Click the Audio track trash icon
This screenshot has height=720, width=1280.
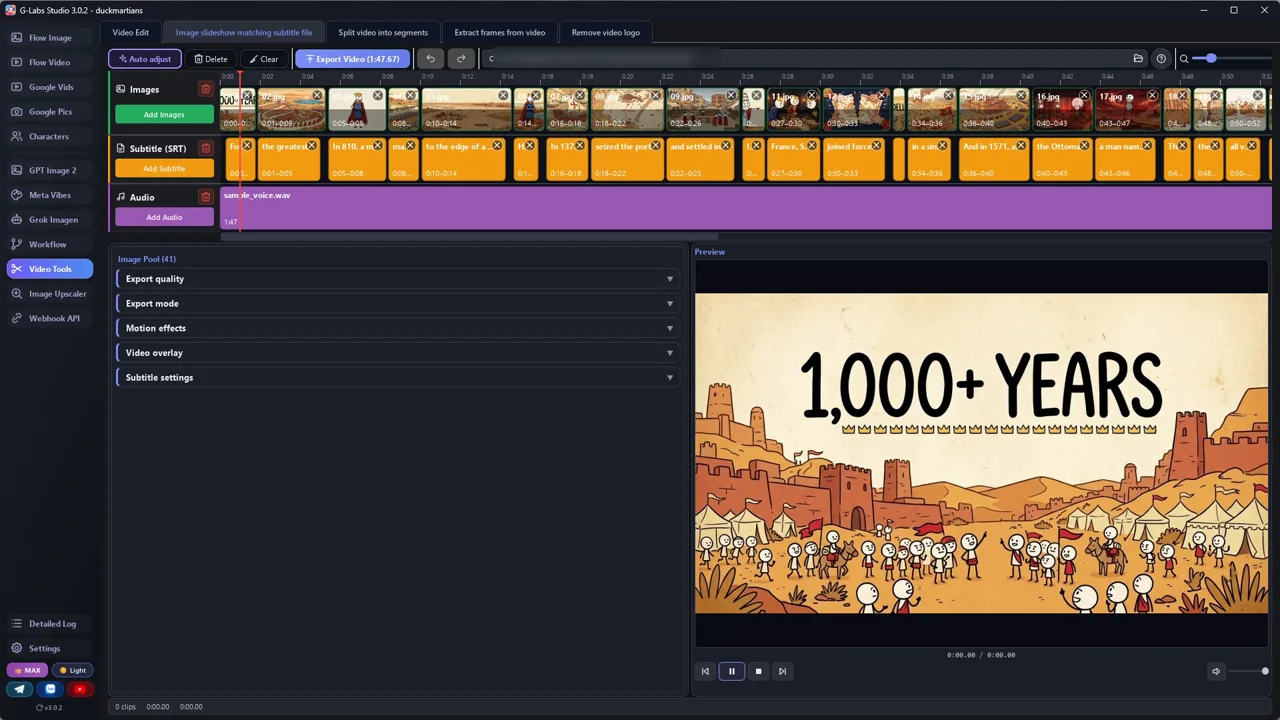[206, 197]
